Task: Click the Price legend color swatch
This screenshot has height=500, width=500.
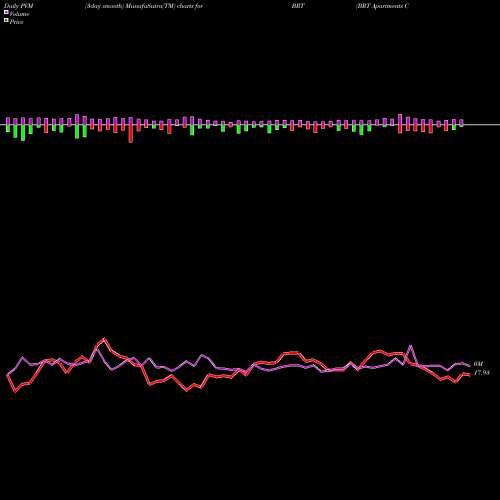Action: tap(6, 20)
